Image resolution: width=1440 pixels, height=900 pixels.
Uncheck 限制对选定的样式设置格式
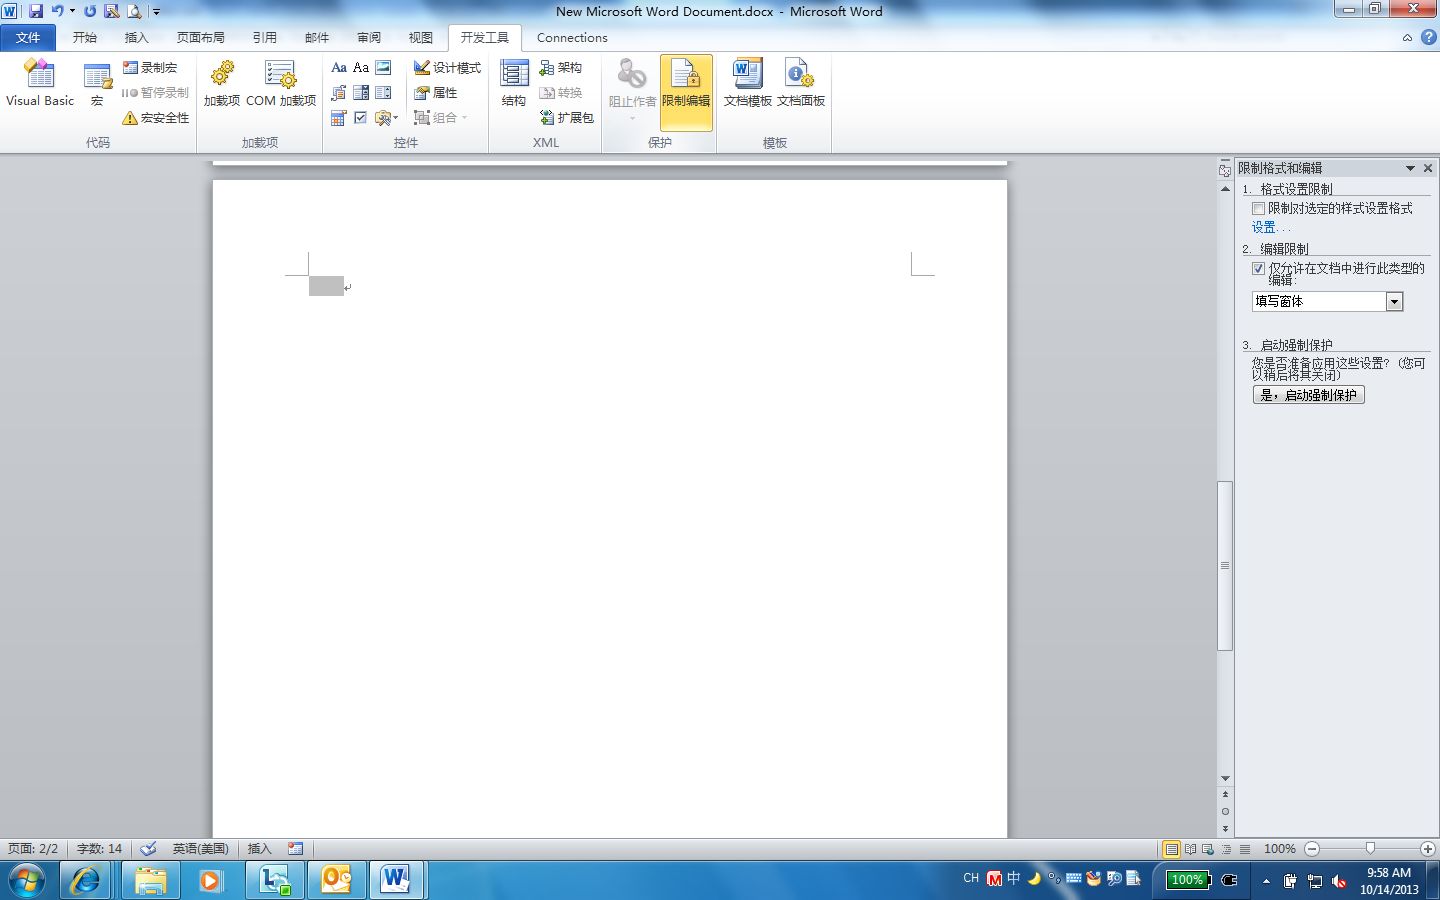(1259, 207)
